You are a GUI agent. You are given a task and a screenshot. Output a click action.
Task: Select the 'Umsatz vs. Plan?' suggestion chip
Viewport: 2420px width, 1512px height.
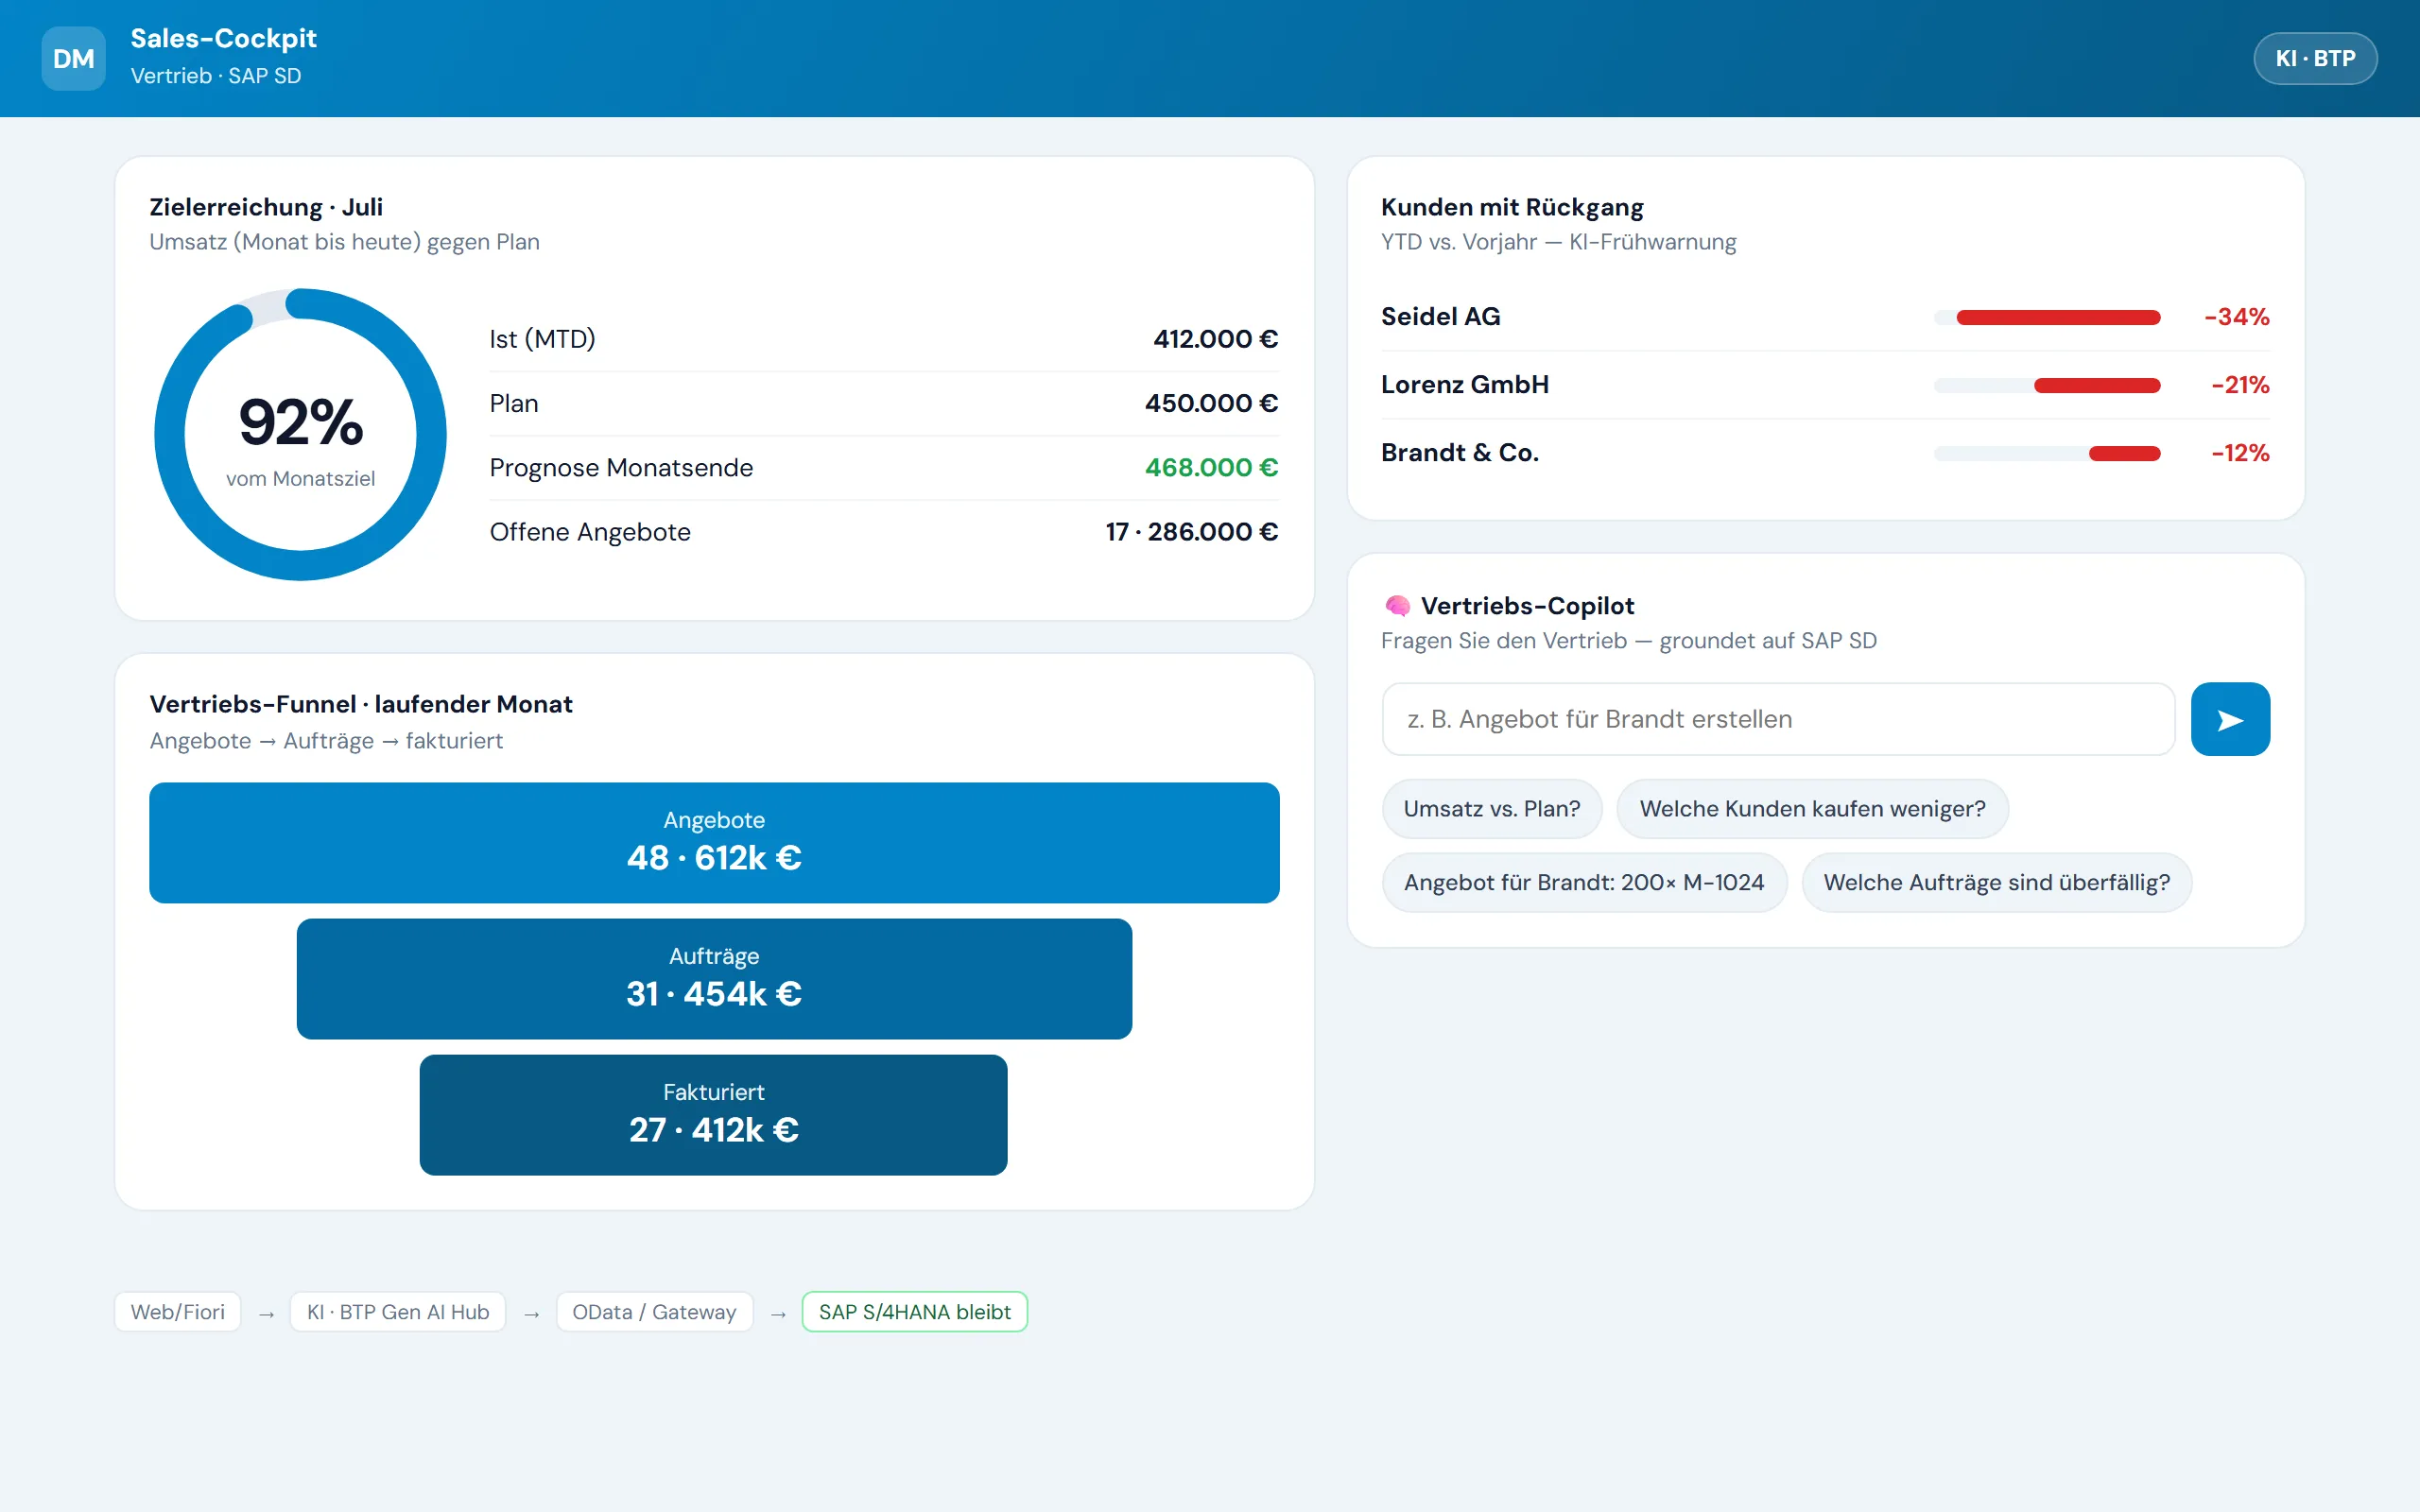point(1492,809)
